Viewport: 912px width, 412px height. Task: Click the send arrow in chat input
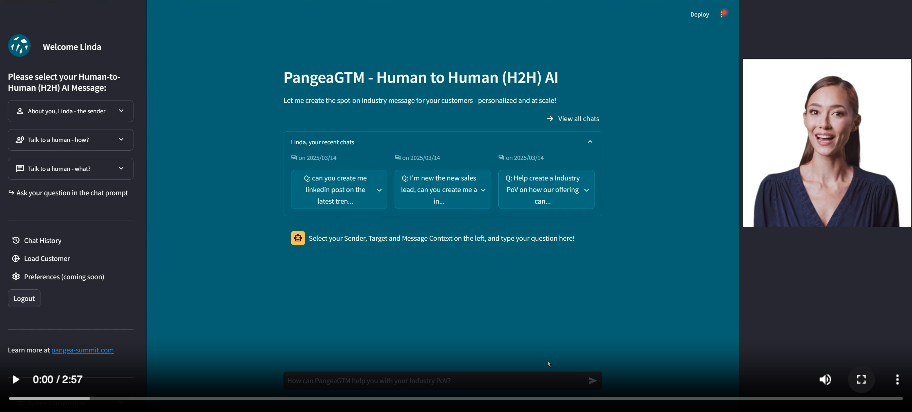(x=592, y=381)
